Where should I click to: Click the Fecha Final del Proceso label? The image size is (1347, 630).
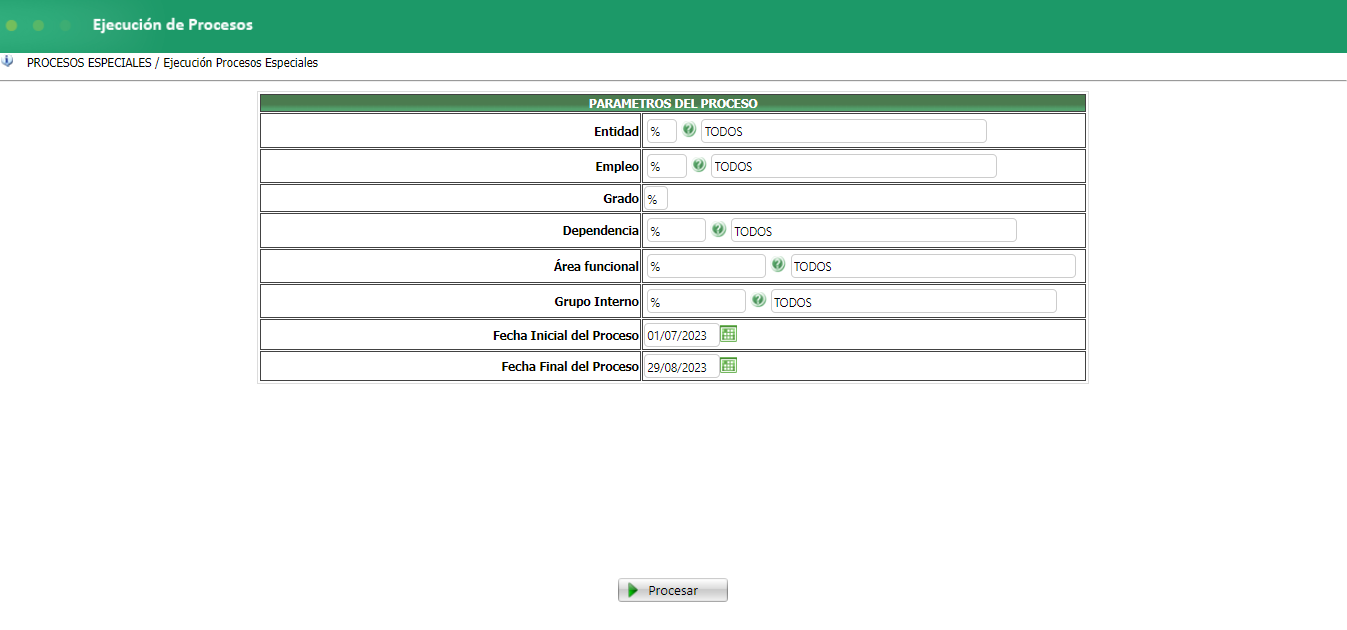coord(570,367)
